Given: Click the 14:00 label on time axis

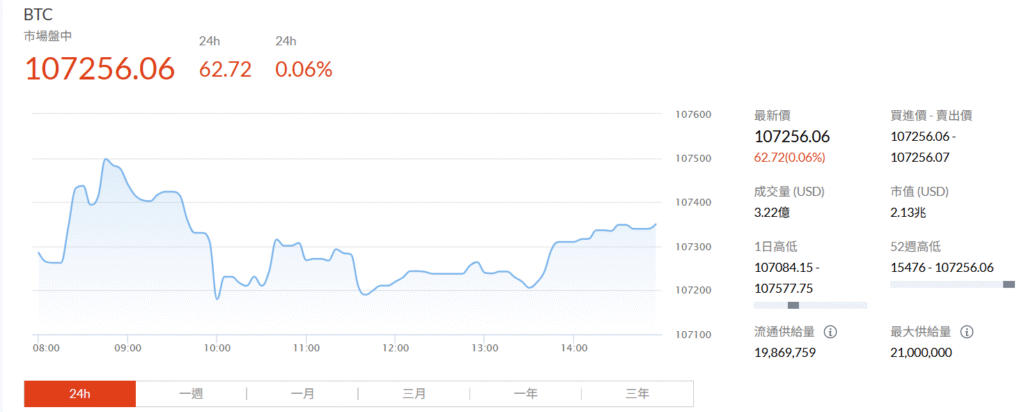Looking at the screenshot, I should [573, 349].
